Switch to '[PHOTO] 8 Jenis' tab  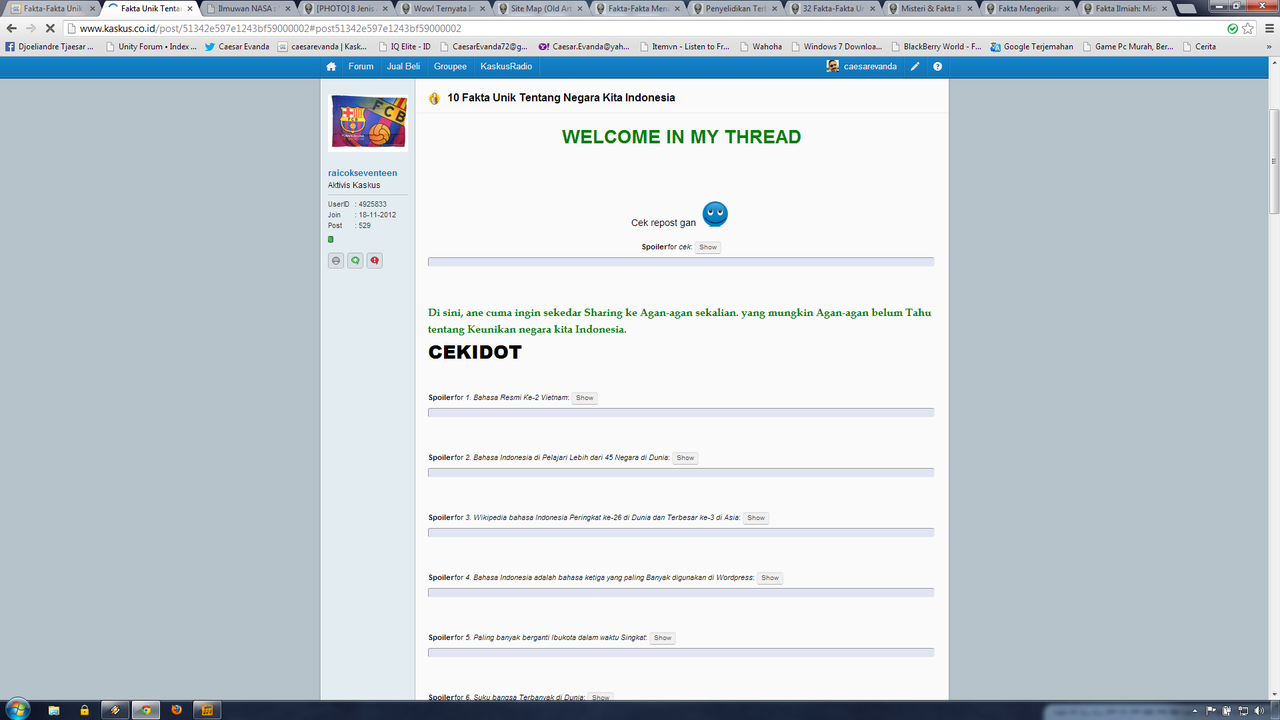[x=344, y=8]
